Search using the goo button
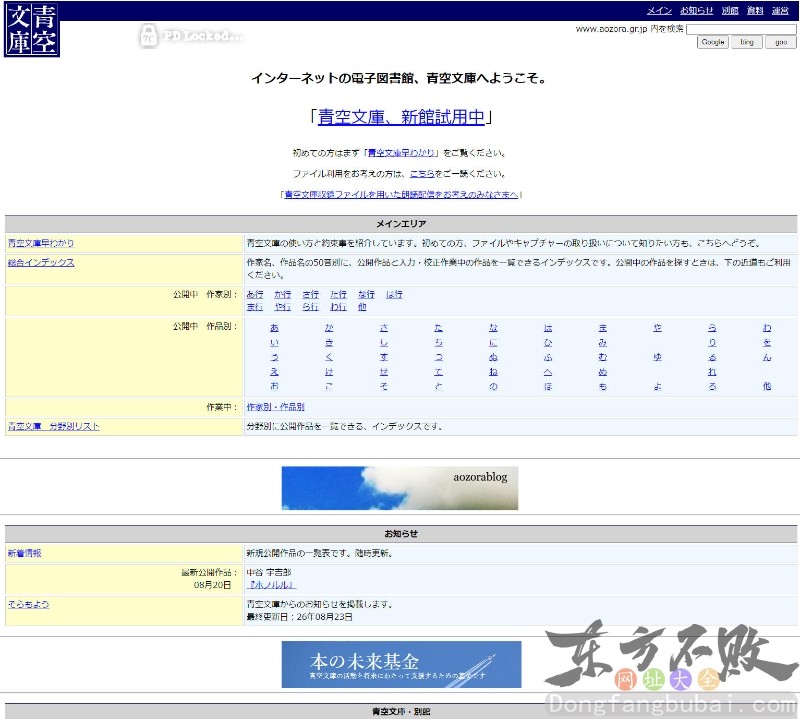This screenshot has height=719, width=800. (x=781, y=42)
